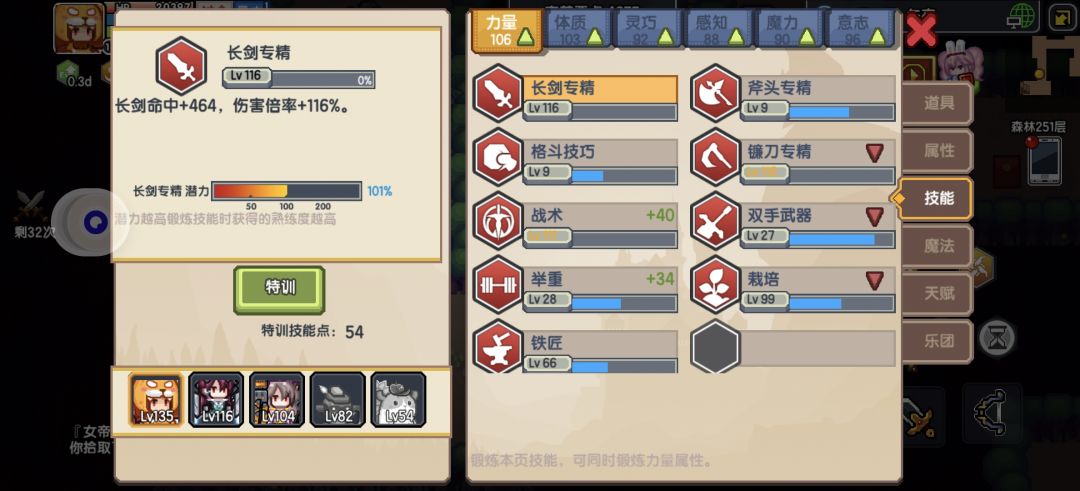Open the phone icon below 森林251层
The height and width of the screenshot is (491, 1080).
pos(1045,160)
